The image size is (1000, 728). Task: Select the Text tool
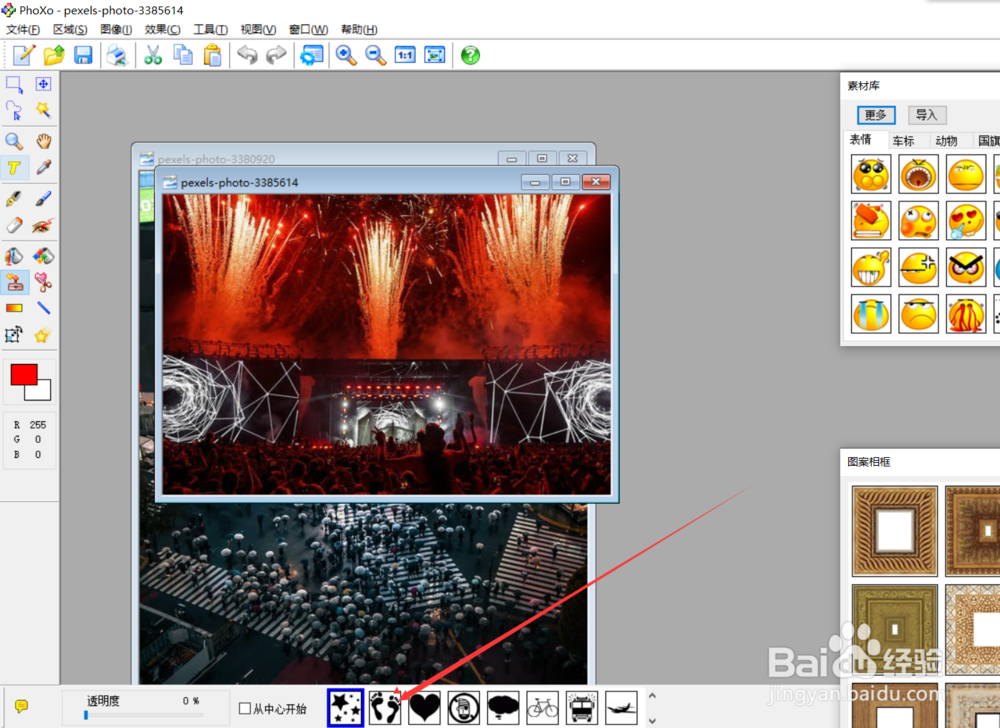(14, 168)
